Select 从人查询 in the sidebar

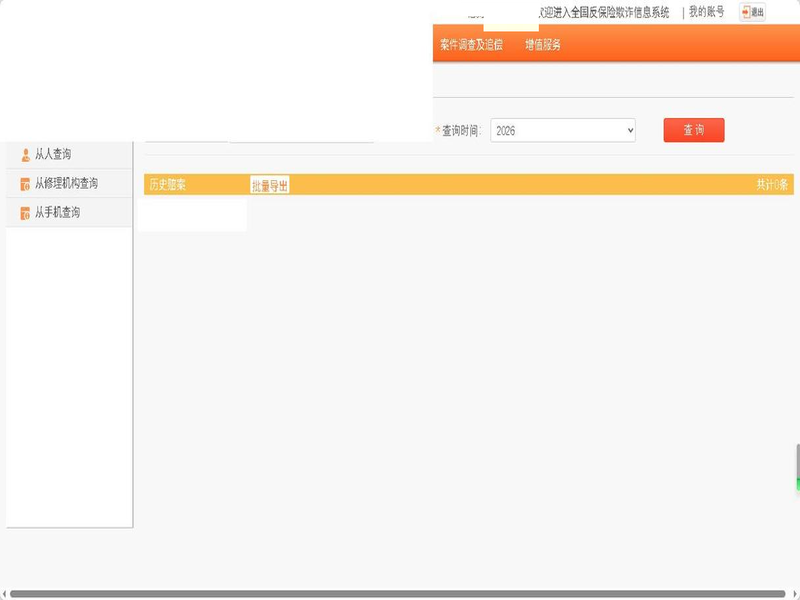[53, 155]
